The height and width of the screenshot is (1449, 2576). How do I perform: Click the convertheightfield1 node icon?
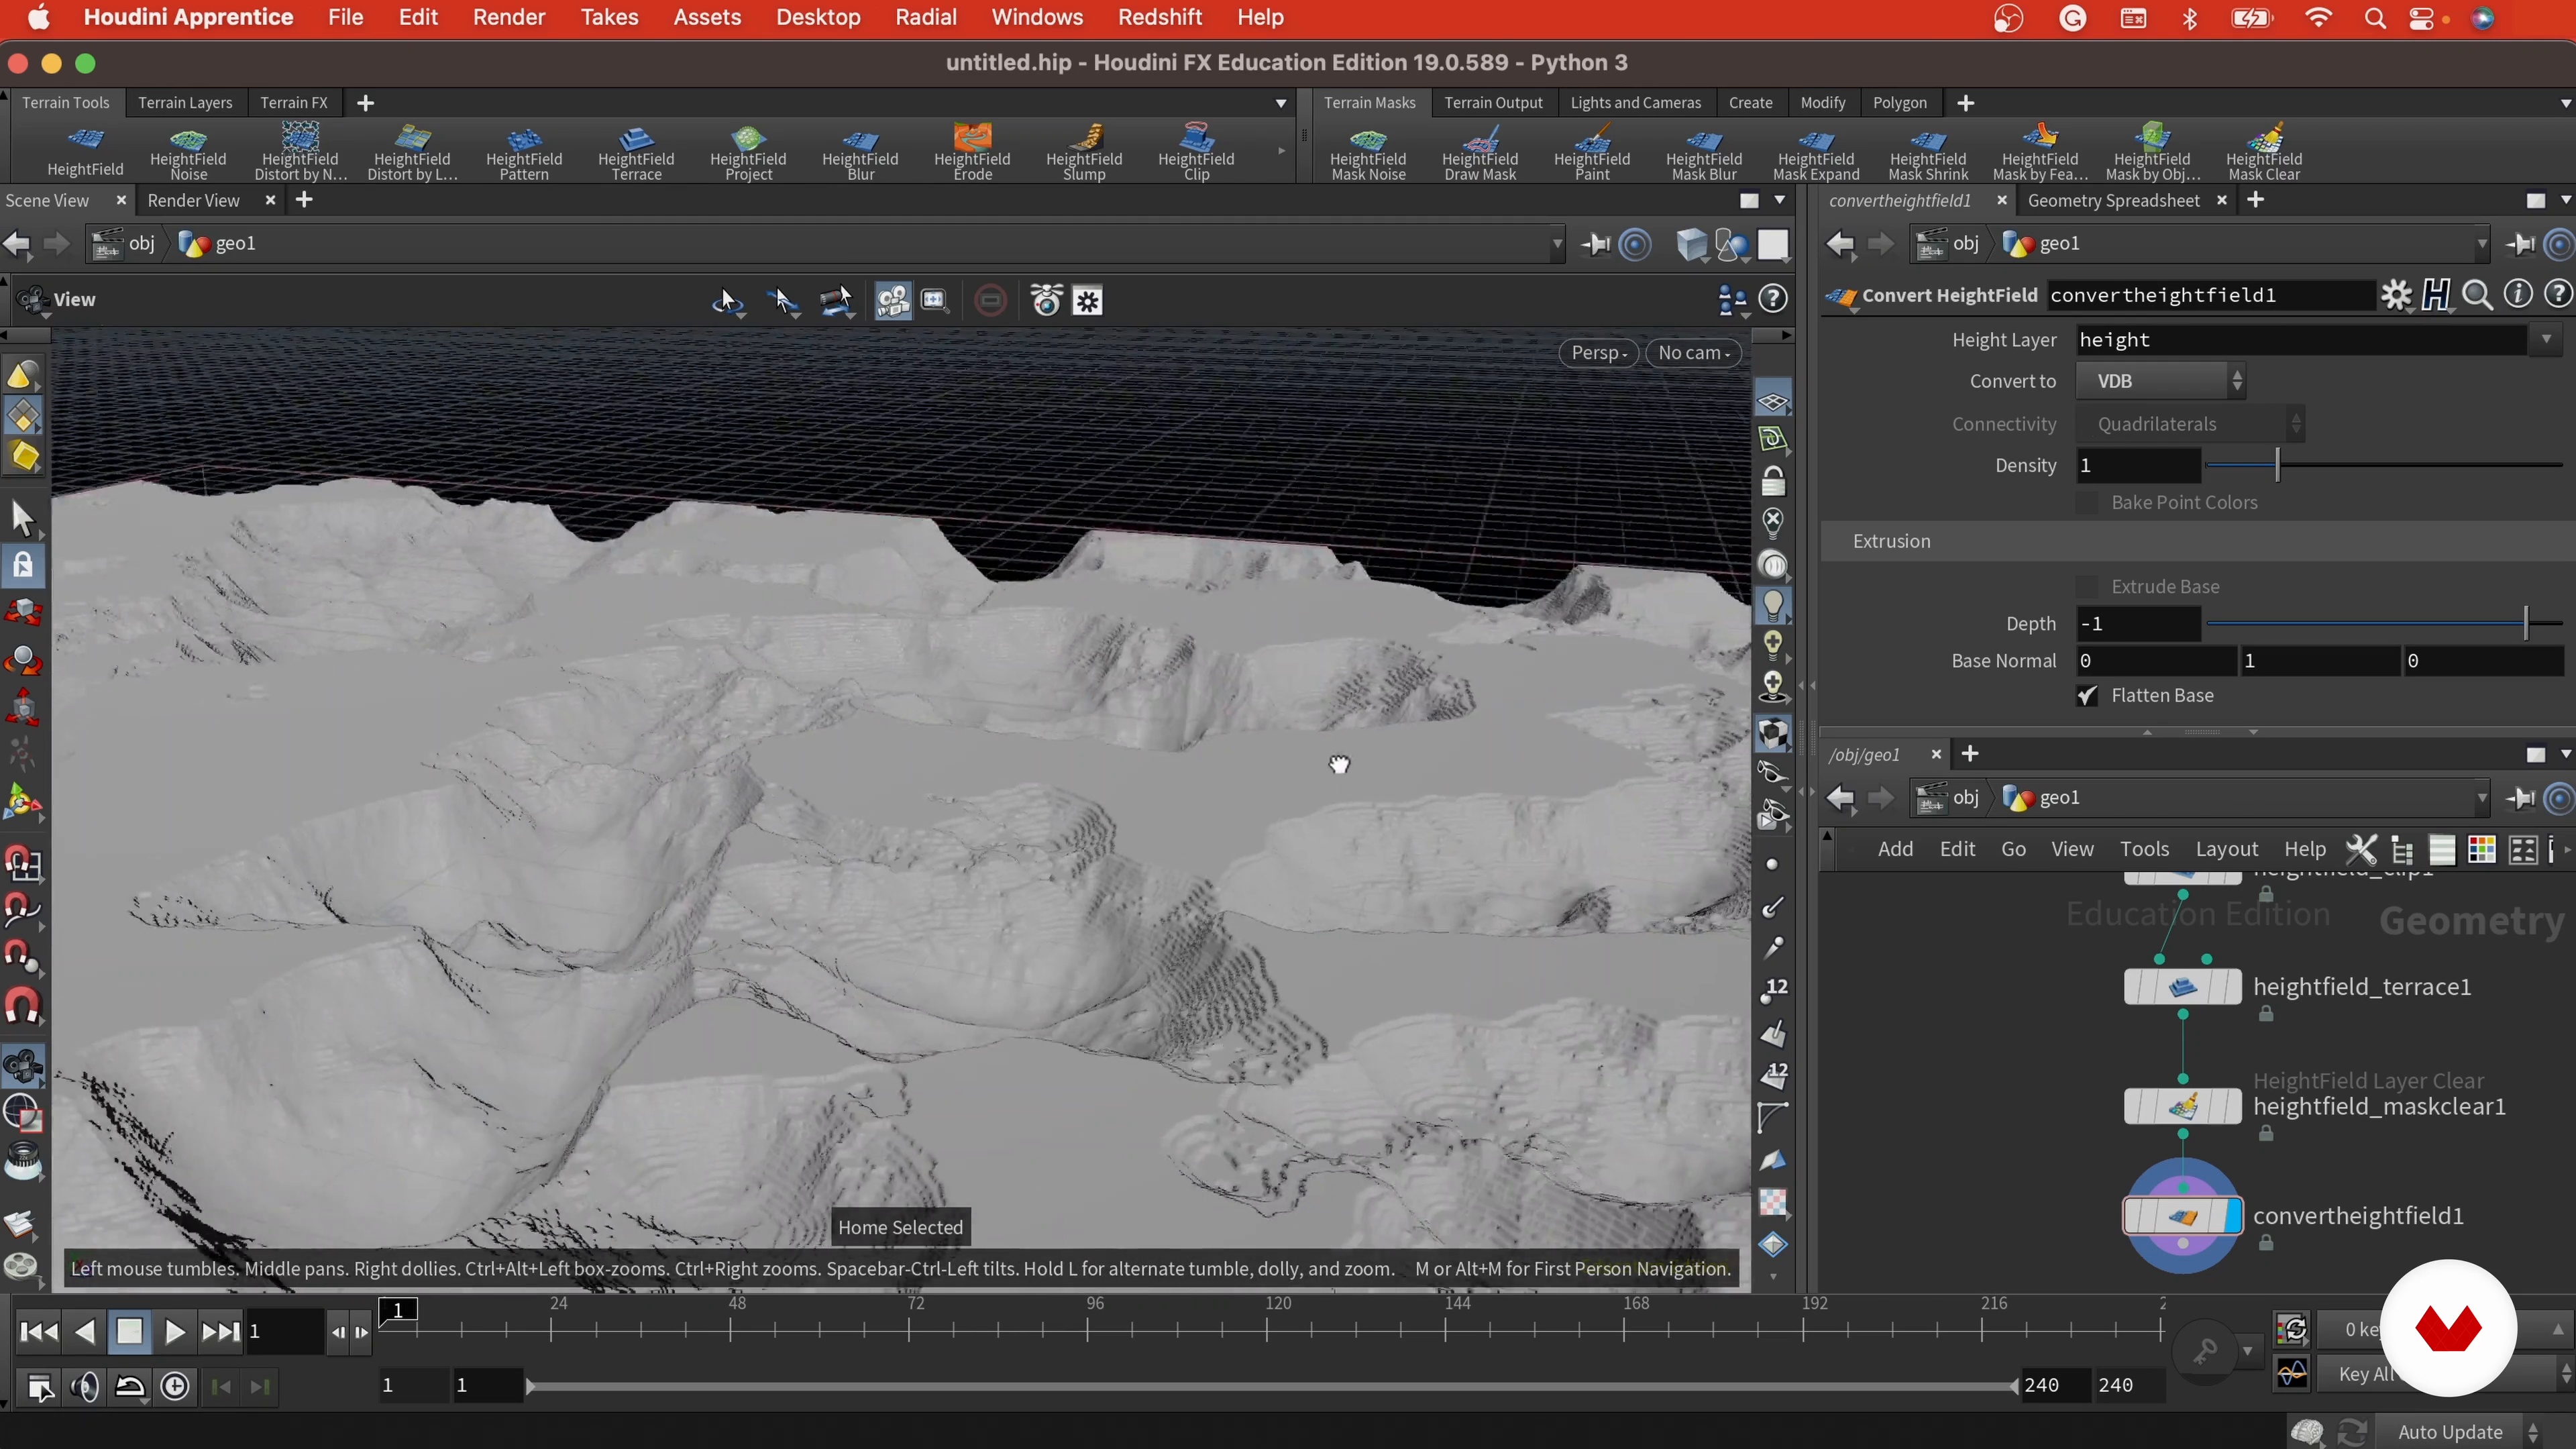(x=2182, y=1216)
